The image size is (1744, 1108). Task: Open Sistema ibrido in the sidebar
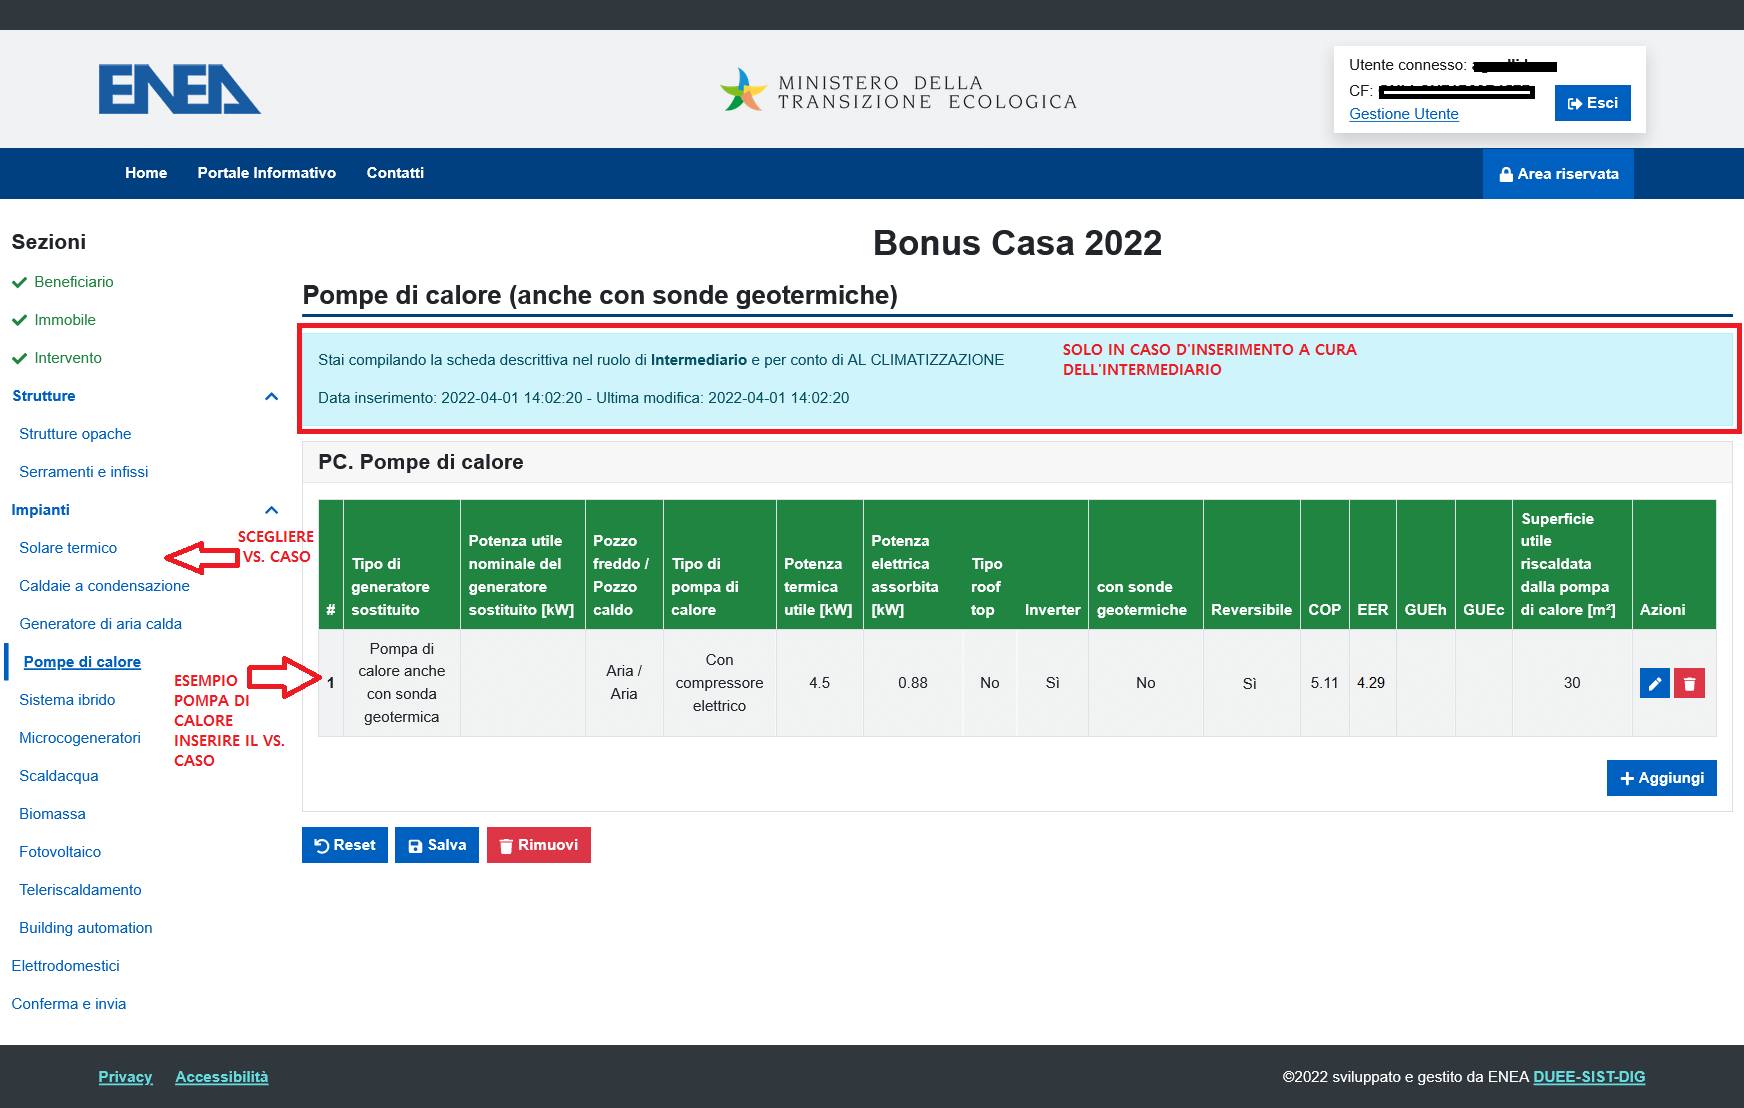click(x=67, y=700)
